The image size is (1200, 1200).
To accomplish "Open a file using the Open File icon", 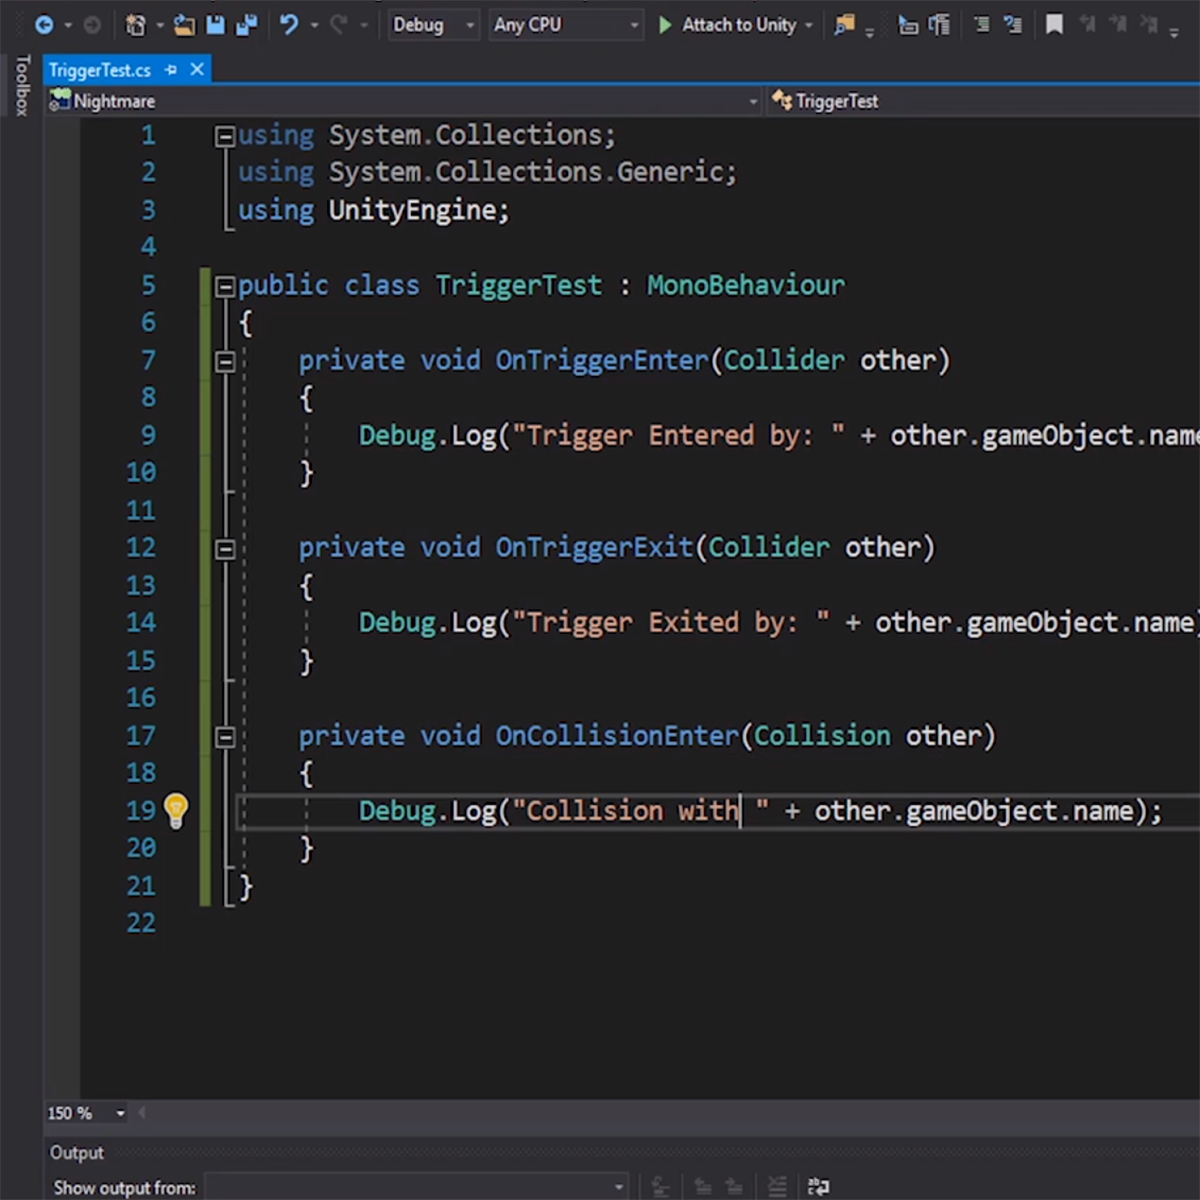I will pos(184,25).
